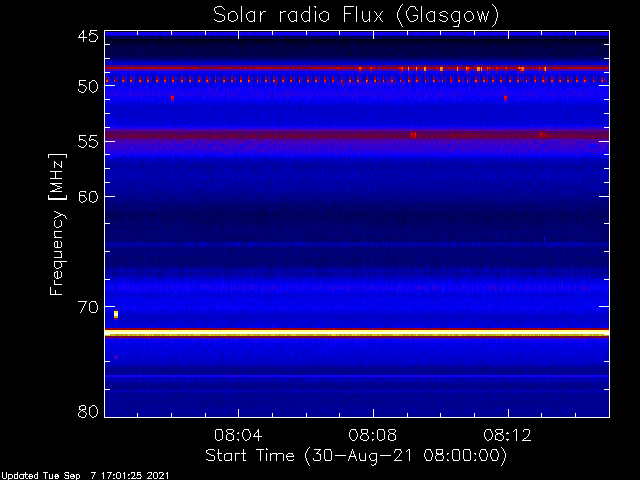Image resolution: width=640 pixels, height=480 pixels.
Task: Select the 50 frequency axis label
Action: (88, 86)
